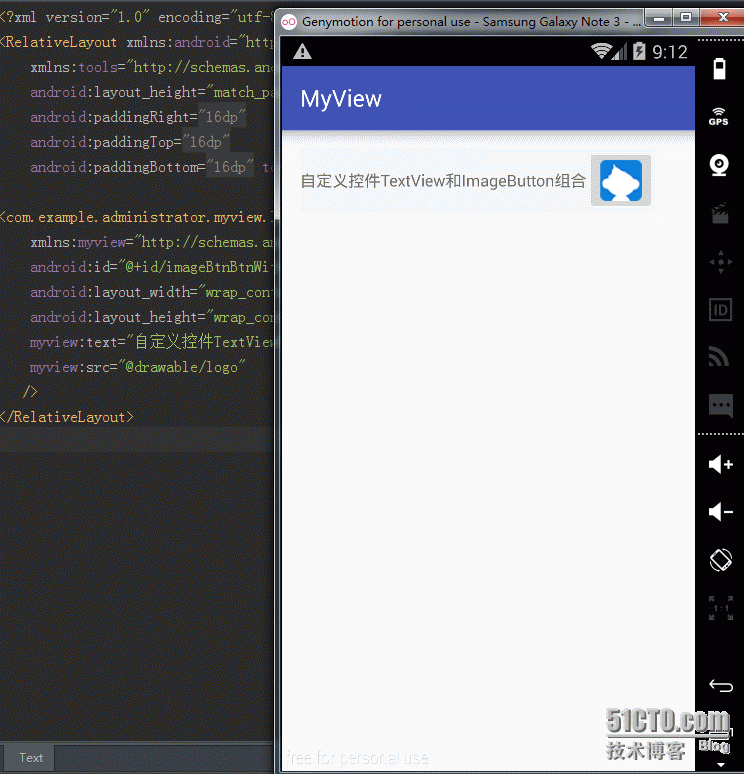Click the xmlns:myview namespace line
This screenshot has height=774, width=744.
tap(151, 242)
